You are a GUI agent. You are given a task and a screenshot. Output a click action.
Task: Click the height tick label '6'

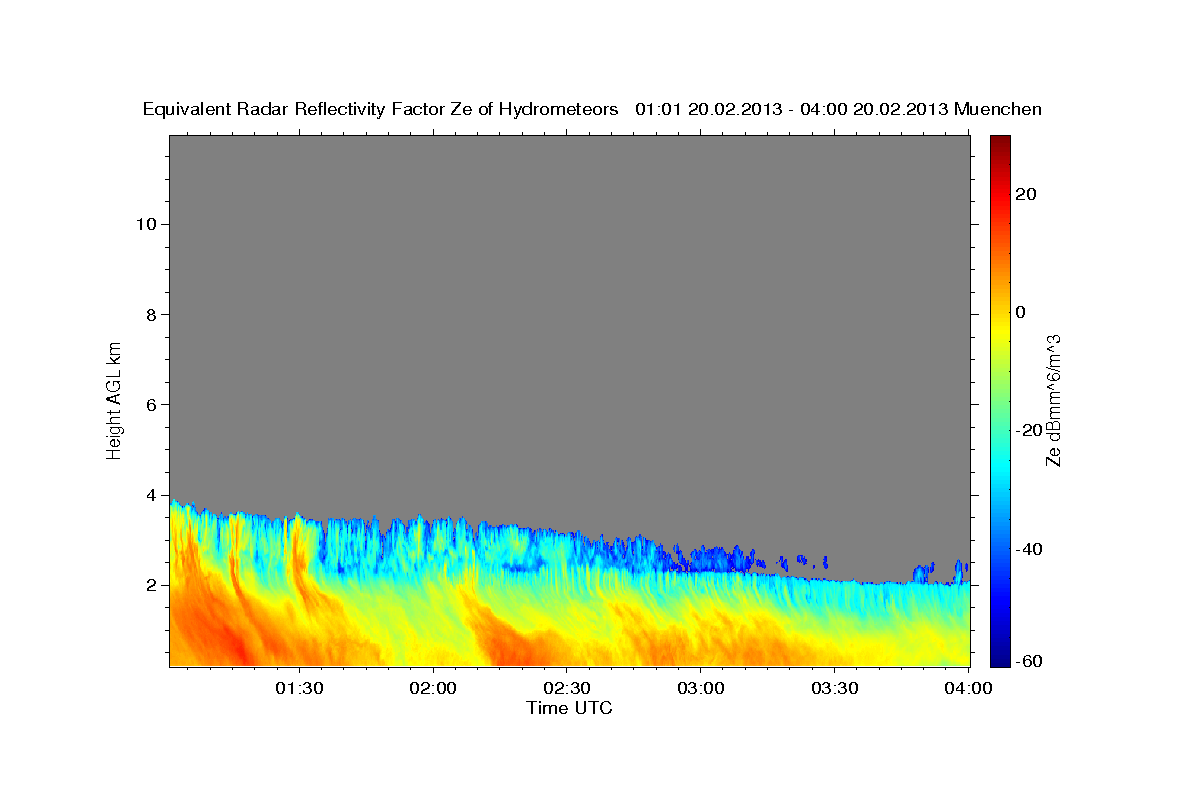[x=150, y=405]
